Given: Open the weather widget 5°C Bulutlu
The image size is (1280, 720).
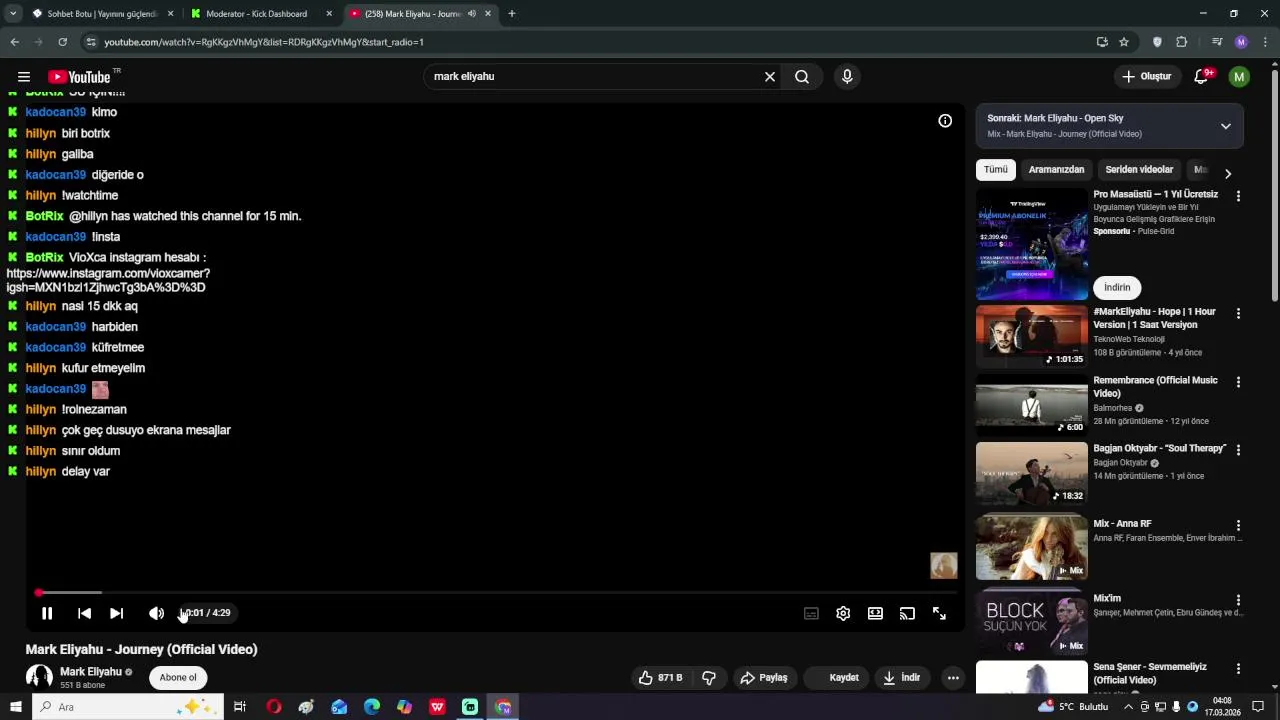Looking at the screenshot, I should (x=1073, y=707).
